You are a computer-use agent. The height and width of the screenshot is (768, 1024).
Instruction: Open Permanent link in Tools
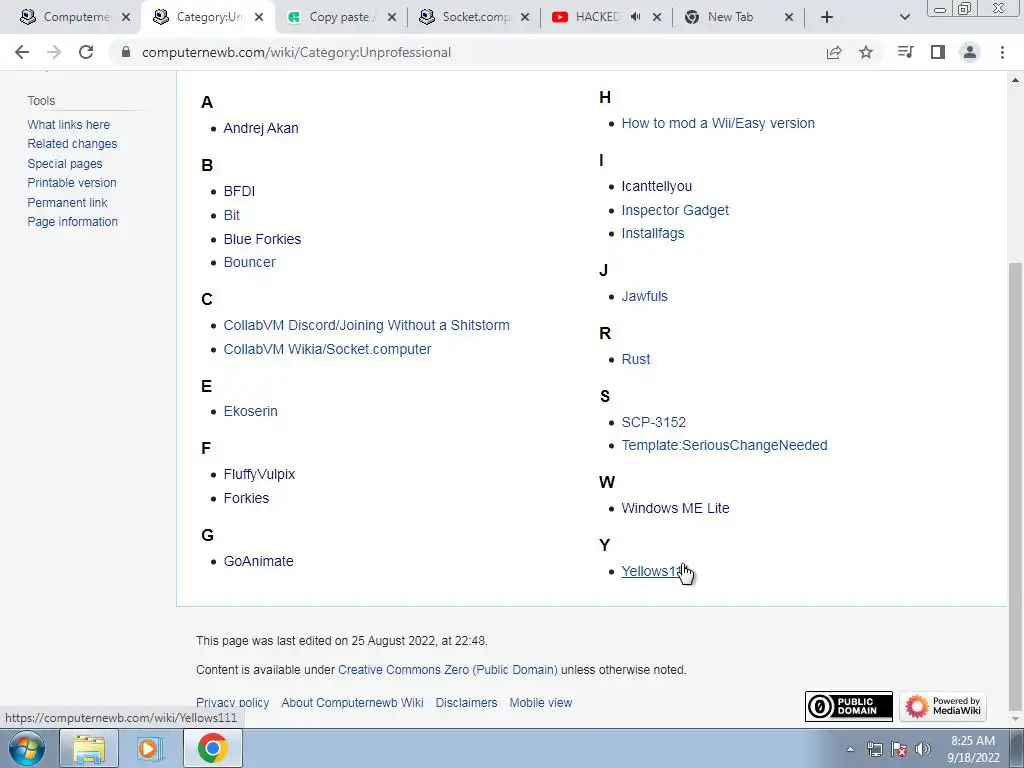click(x=67, y=202)
